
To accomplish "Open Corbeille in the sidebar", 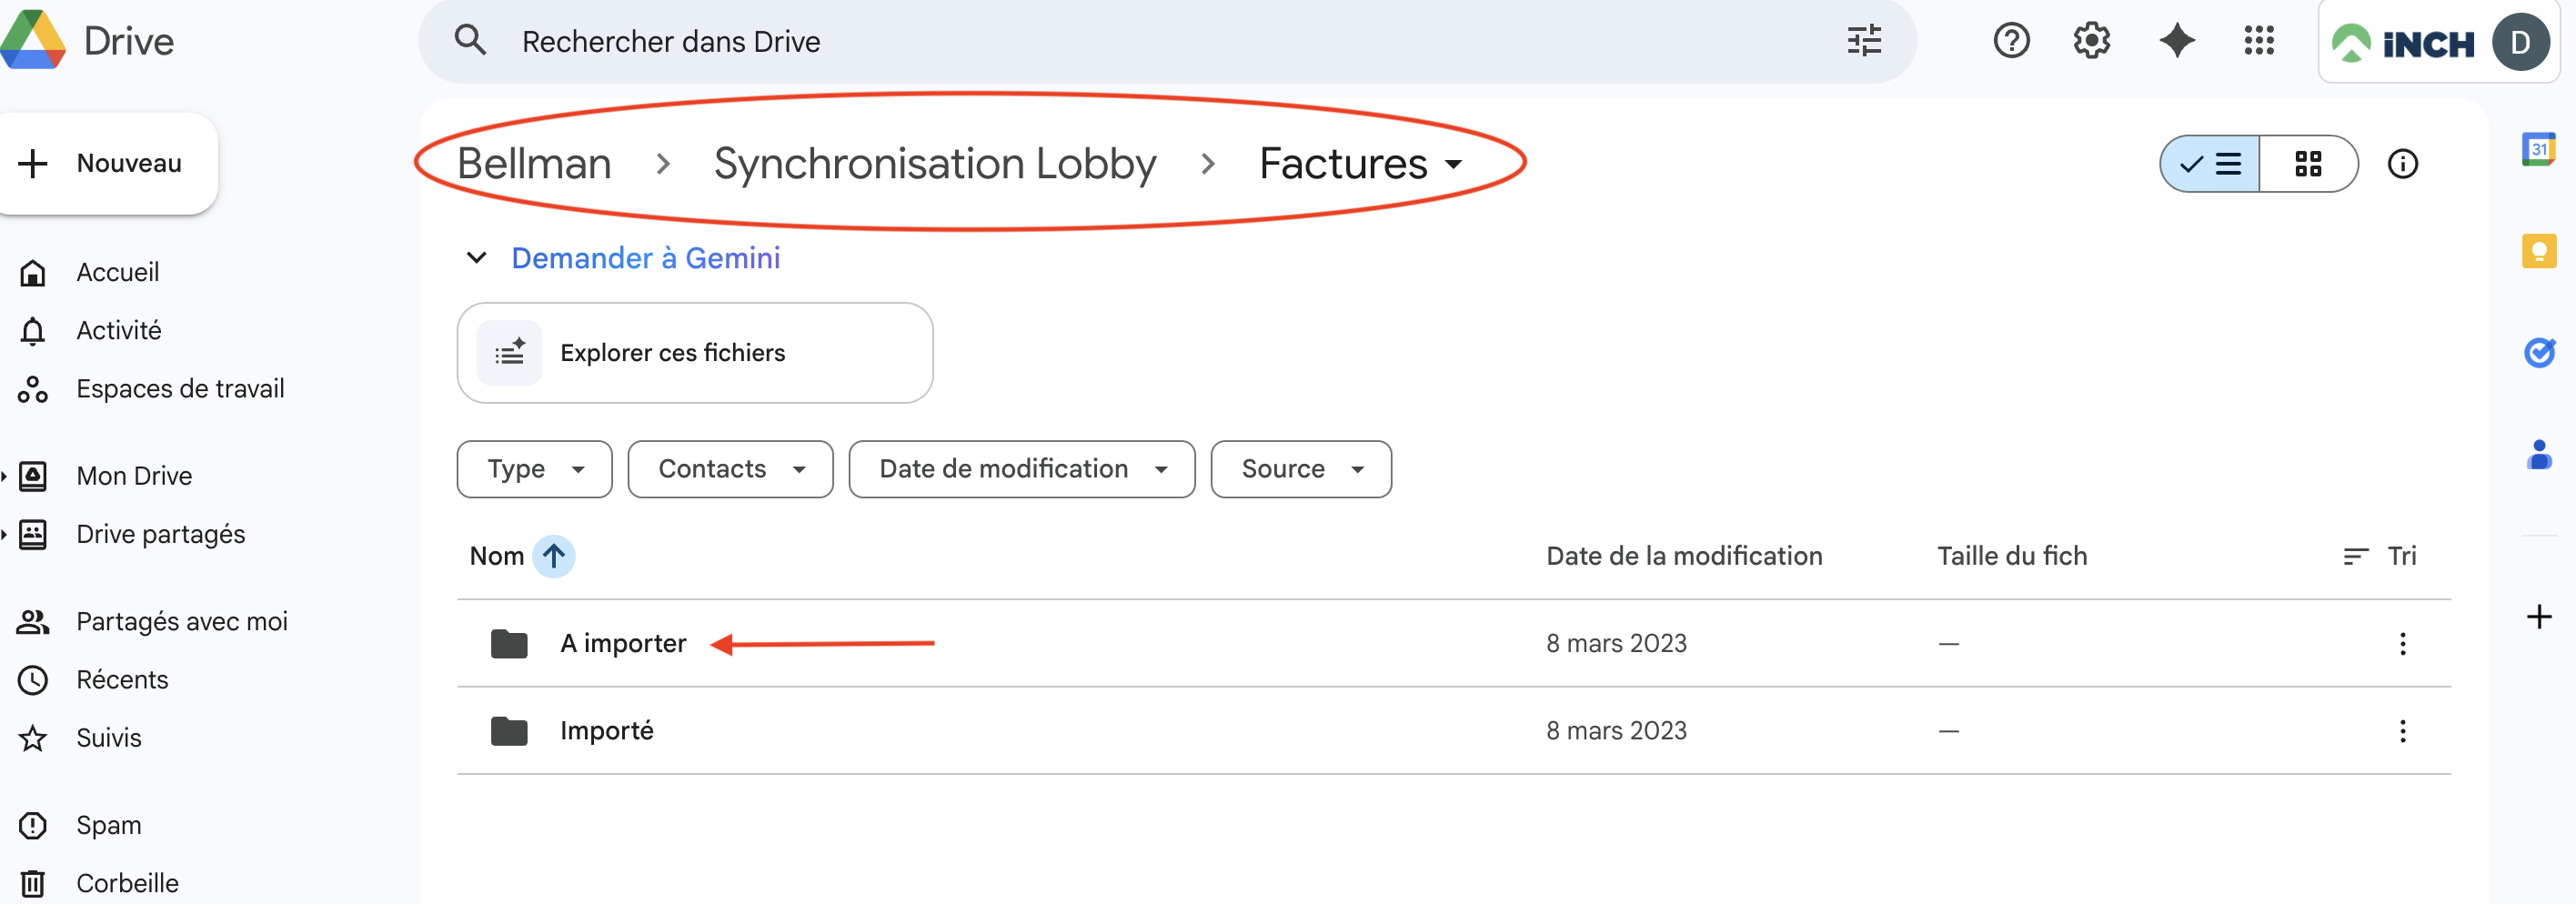I will 127,883.
